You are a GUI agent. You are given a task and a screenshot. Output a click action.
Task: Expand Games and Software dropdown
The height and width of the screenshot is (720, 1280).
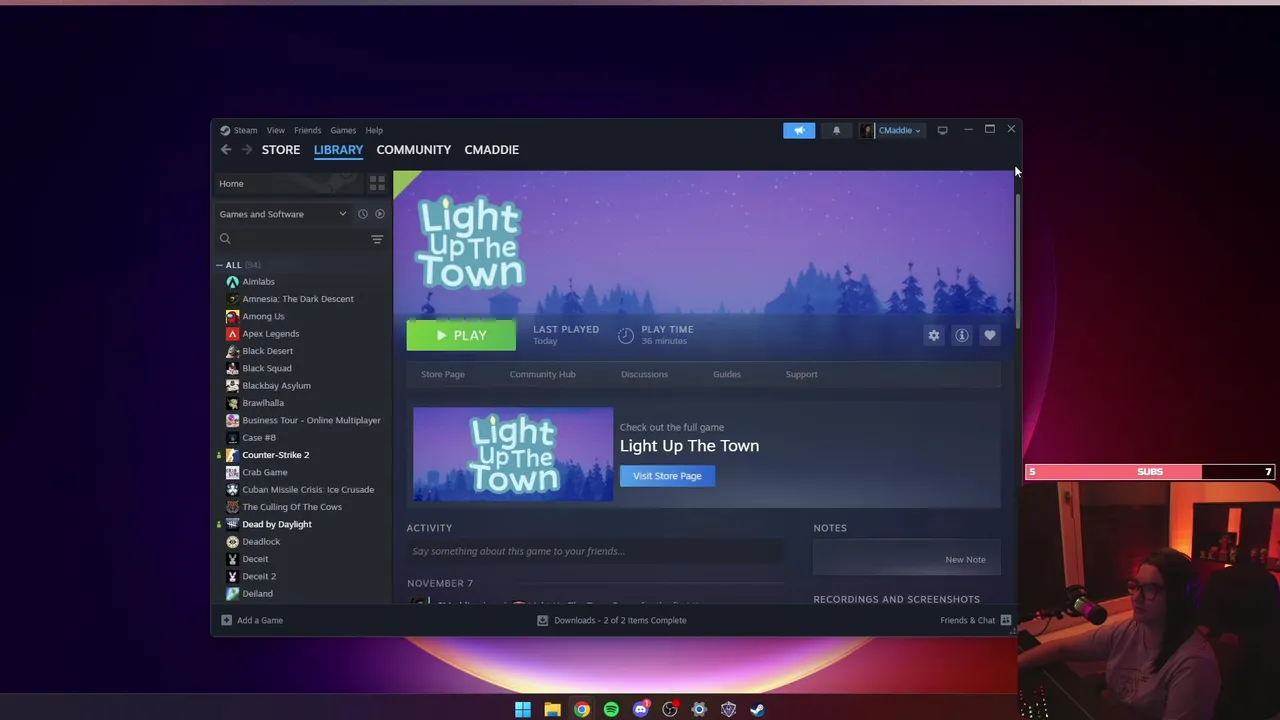click(283, 214)
